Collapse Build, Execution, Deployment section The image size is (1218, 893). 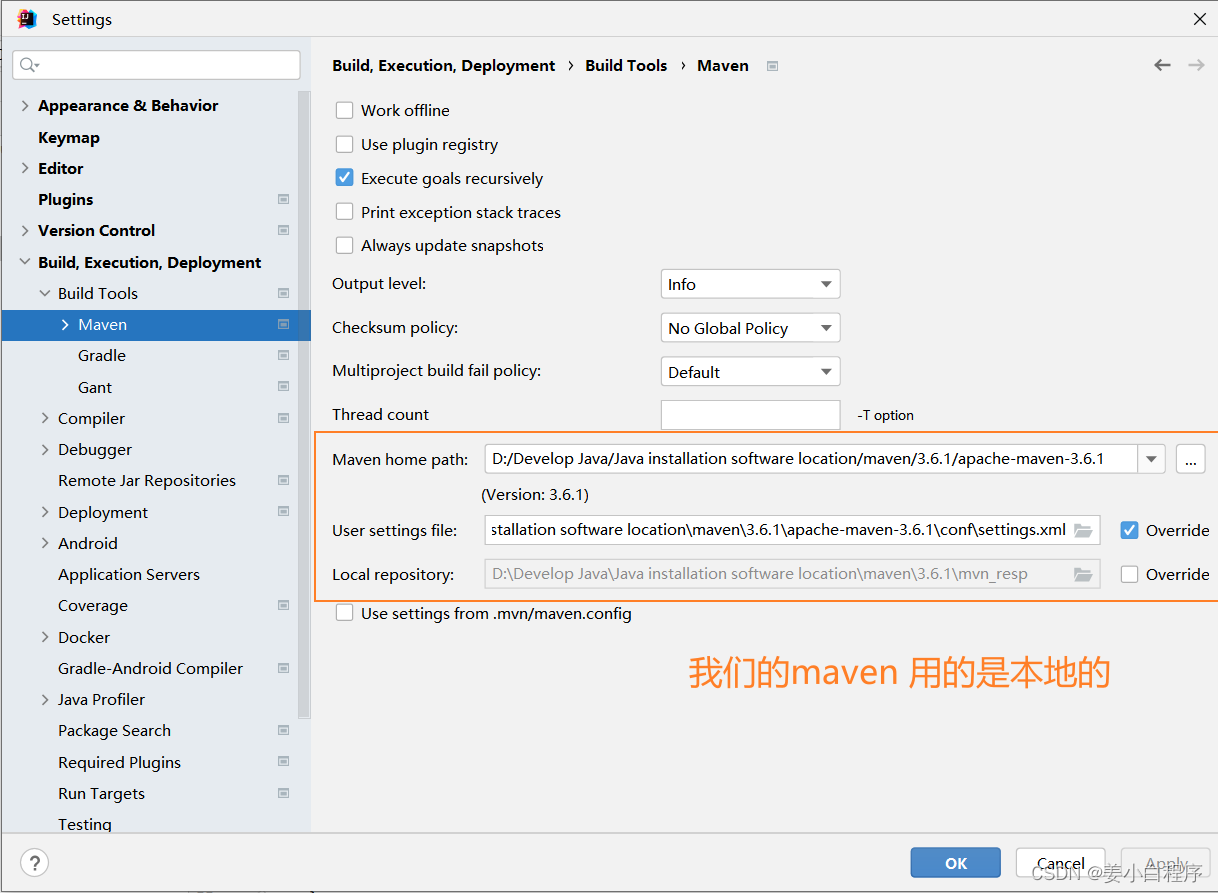pyautogui.click(x=25, y=262)
